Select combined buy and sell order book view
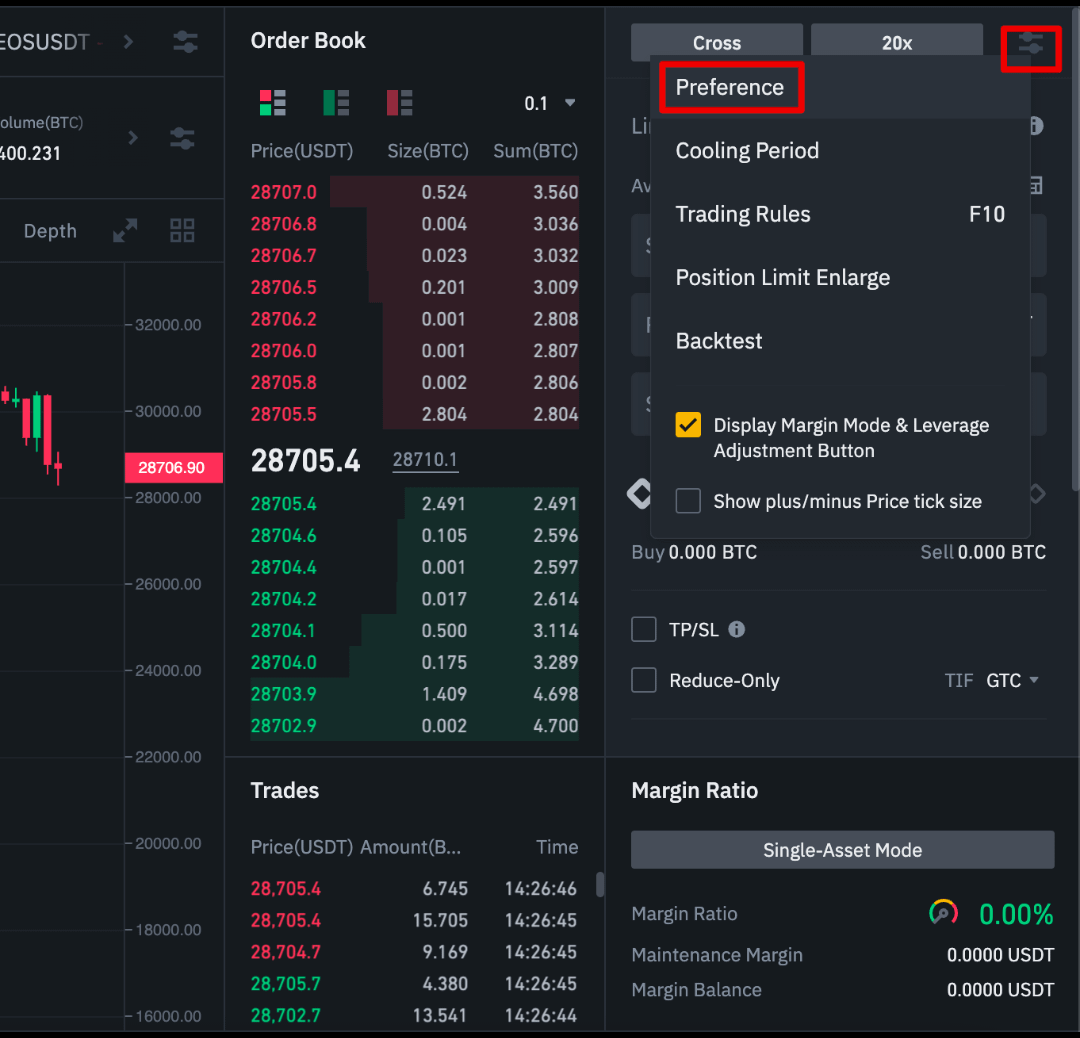This screenshot has width=1080, height=1038. tap(273, 102)
